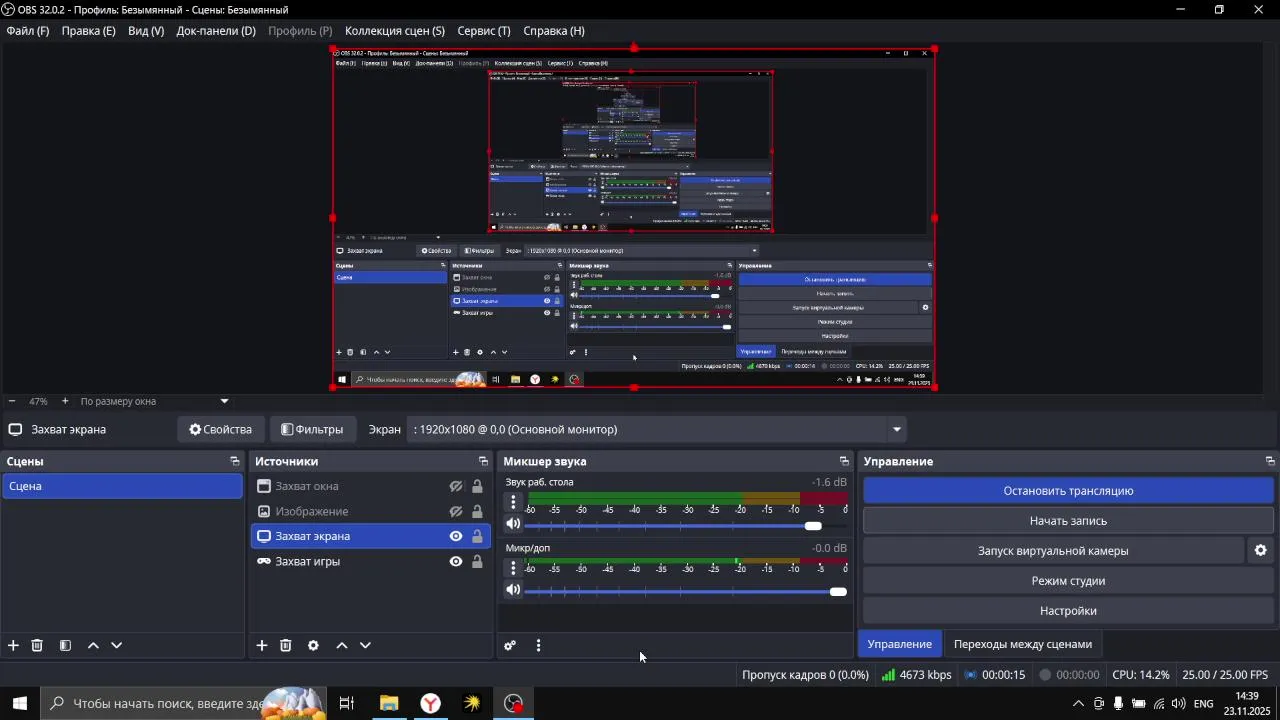Click Остановить трансляцию button

(x=1068, y=491)
